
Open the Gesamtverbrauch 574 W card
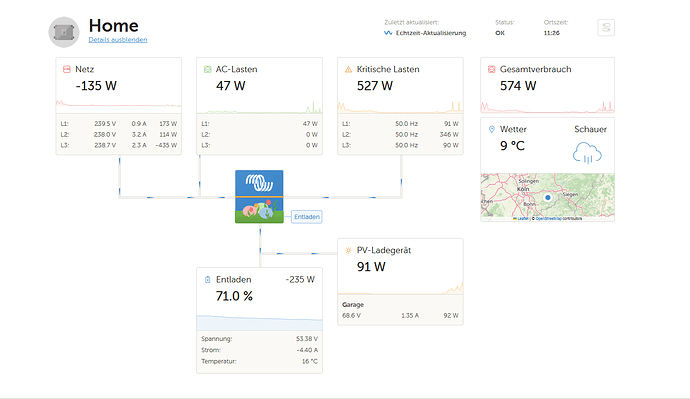pyautogui.click(x=547, y=85)
